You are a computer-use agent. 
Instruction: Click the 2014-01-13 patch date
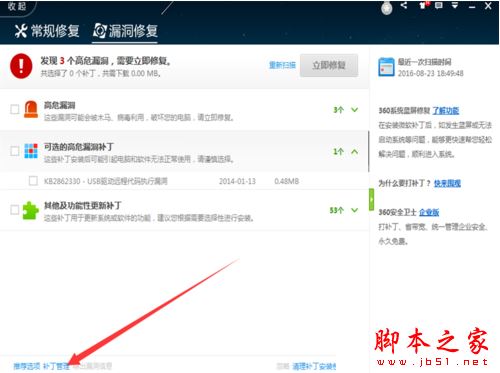point(237,181)
